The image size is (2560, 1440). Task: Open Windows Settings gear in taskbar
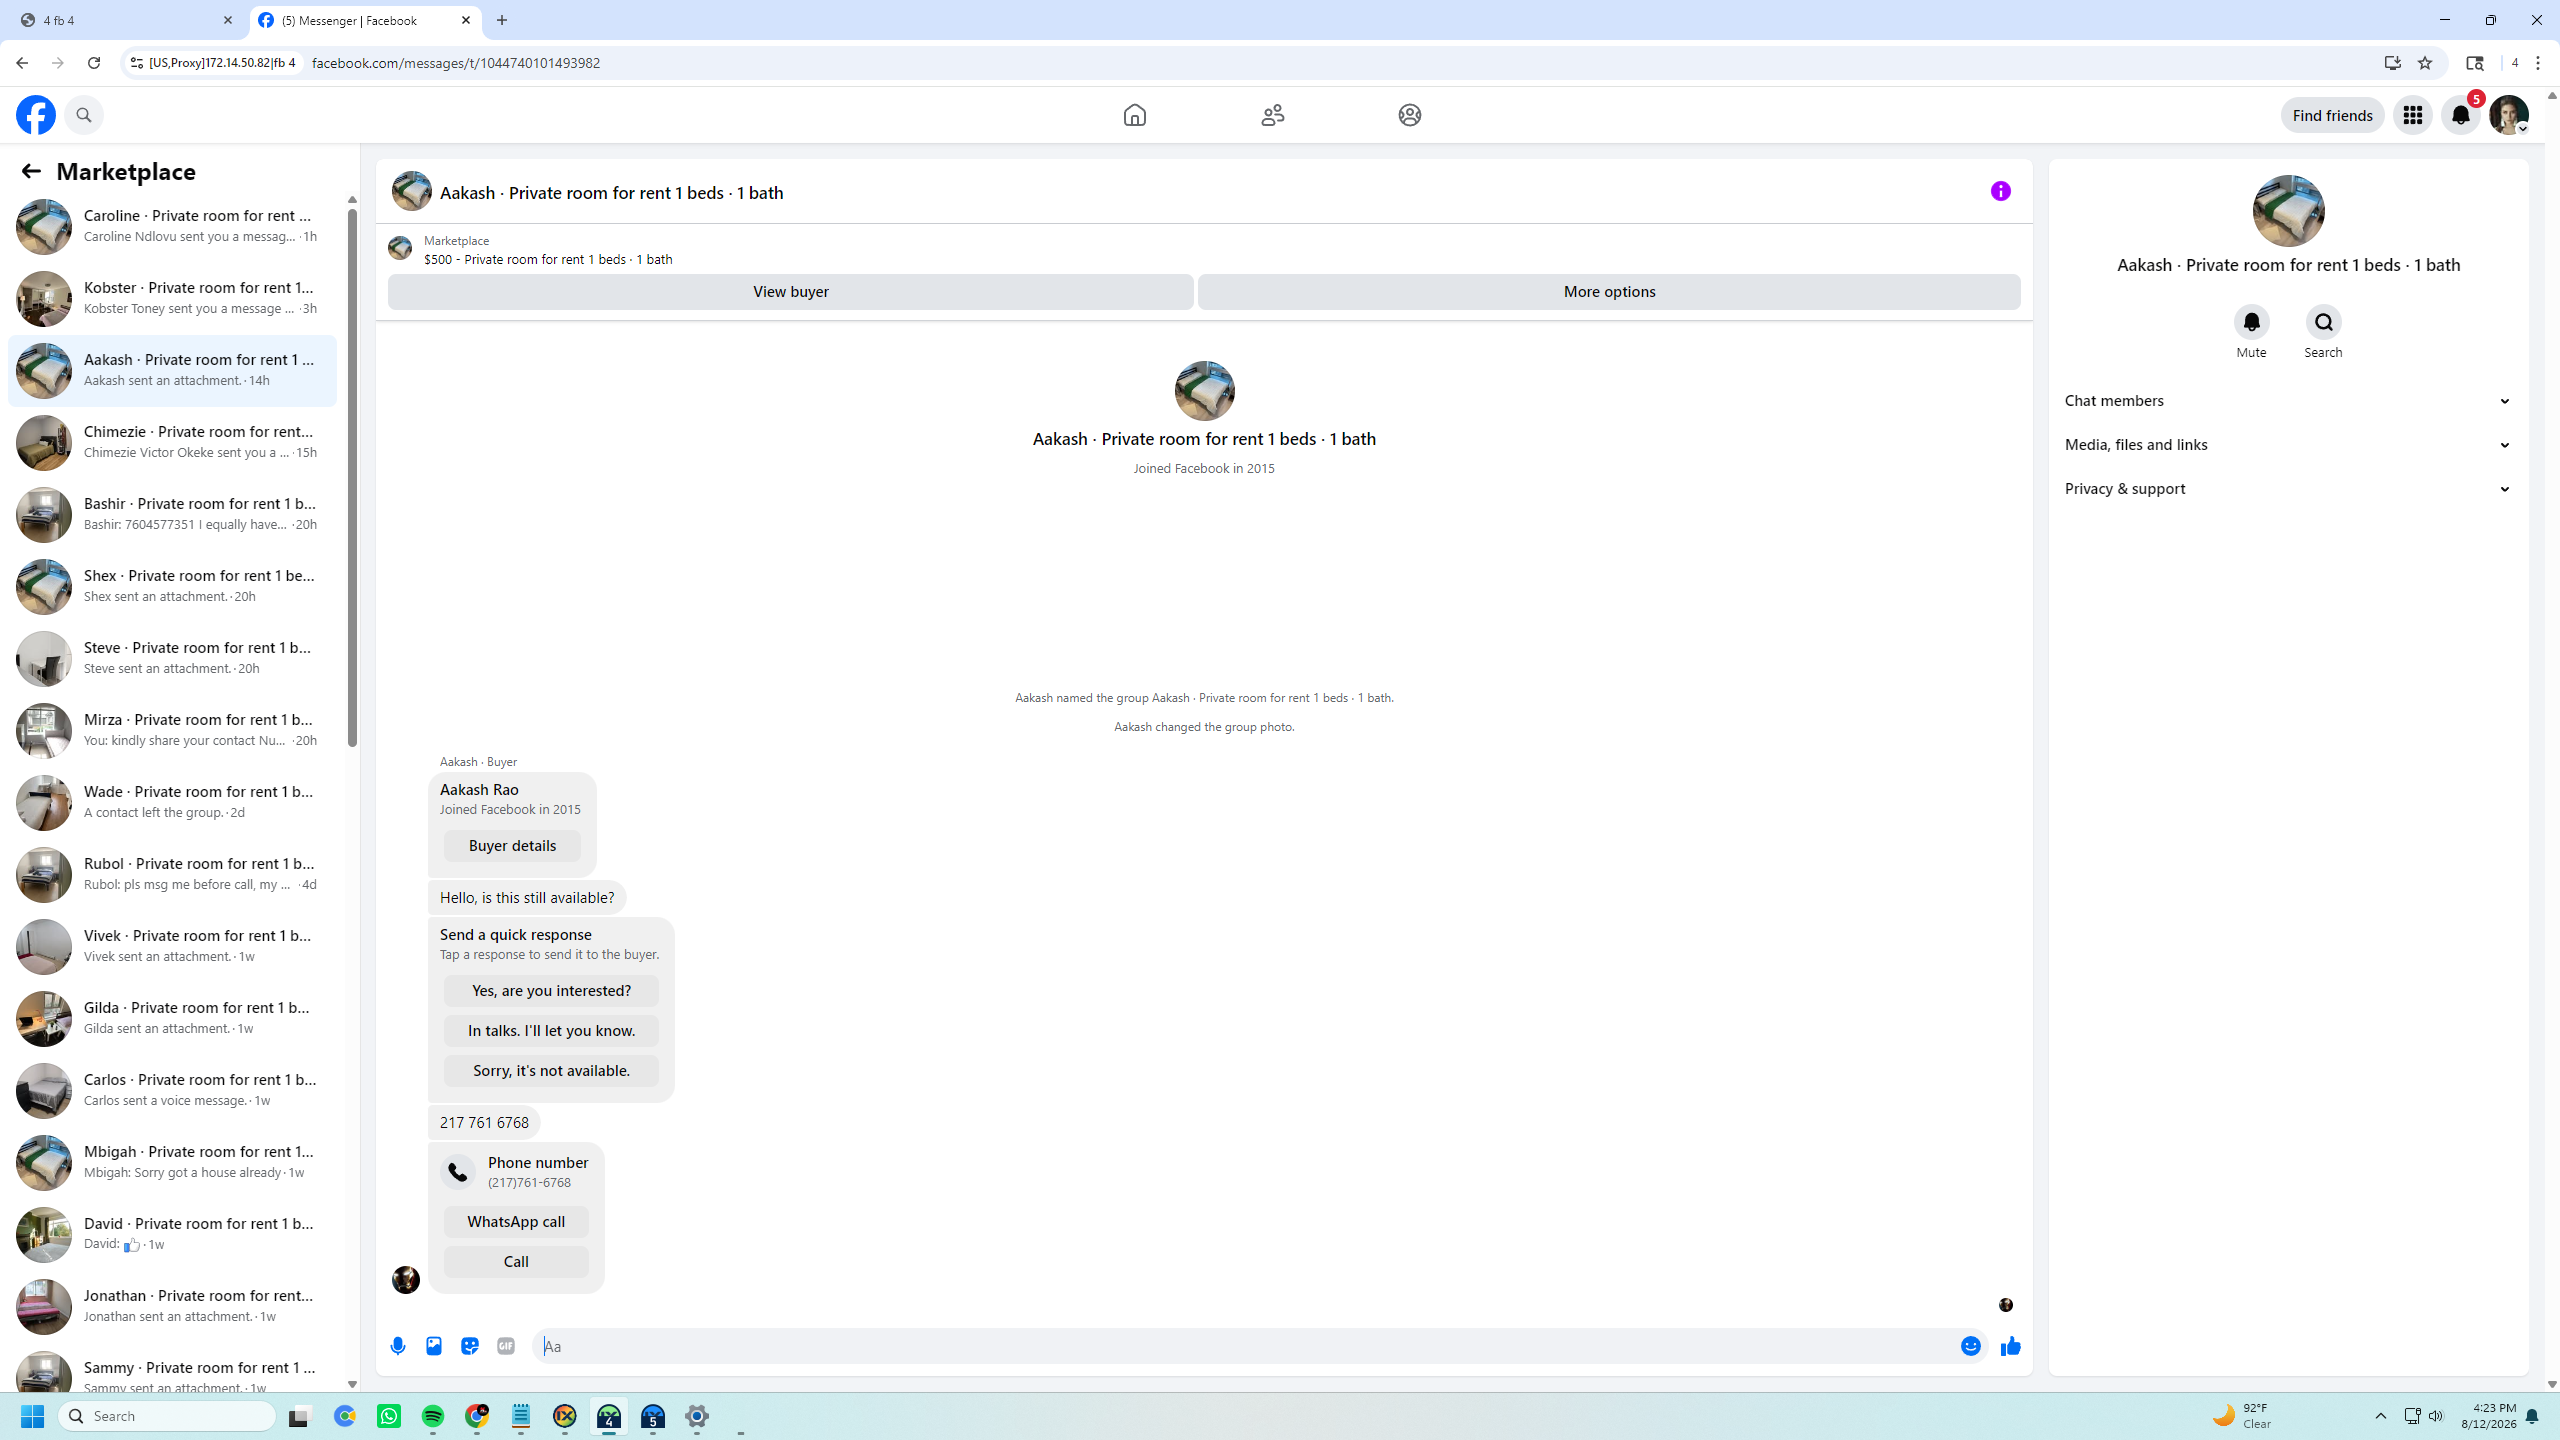(697, 1416)
